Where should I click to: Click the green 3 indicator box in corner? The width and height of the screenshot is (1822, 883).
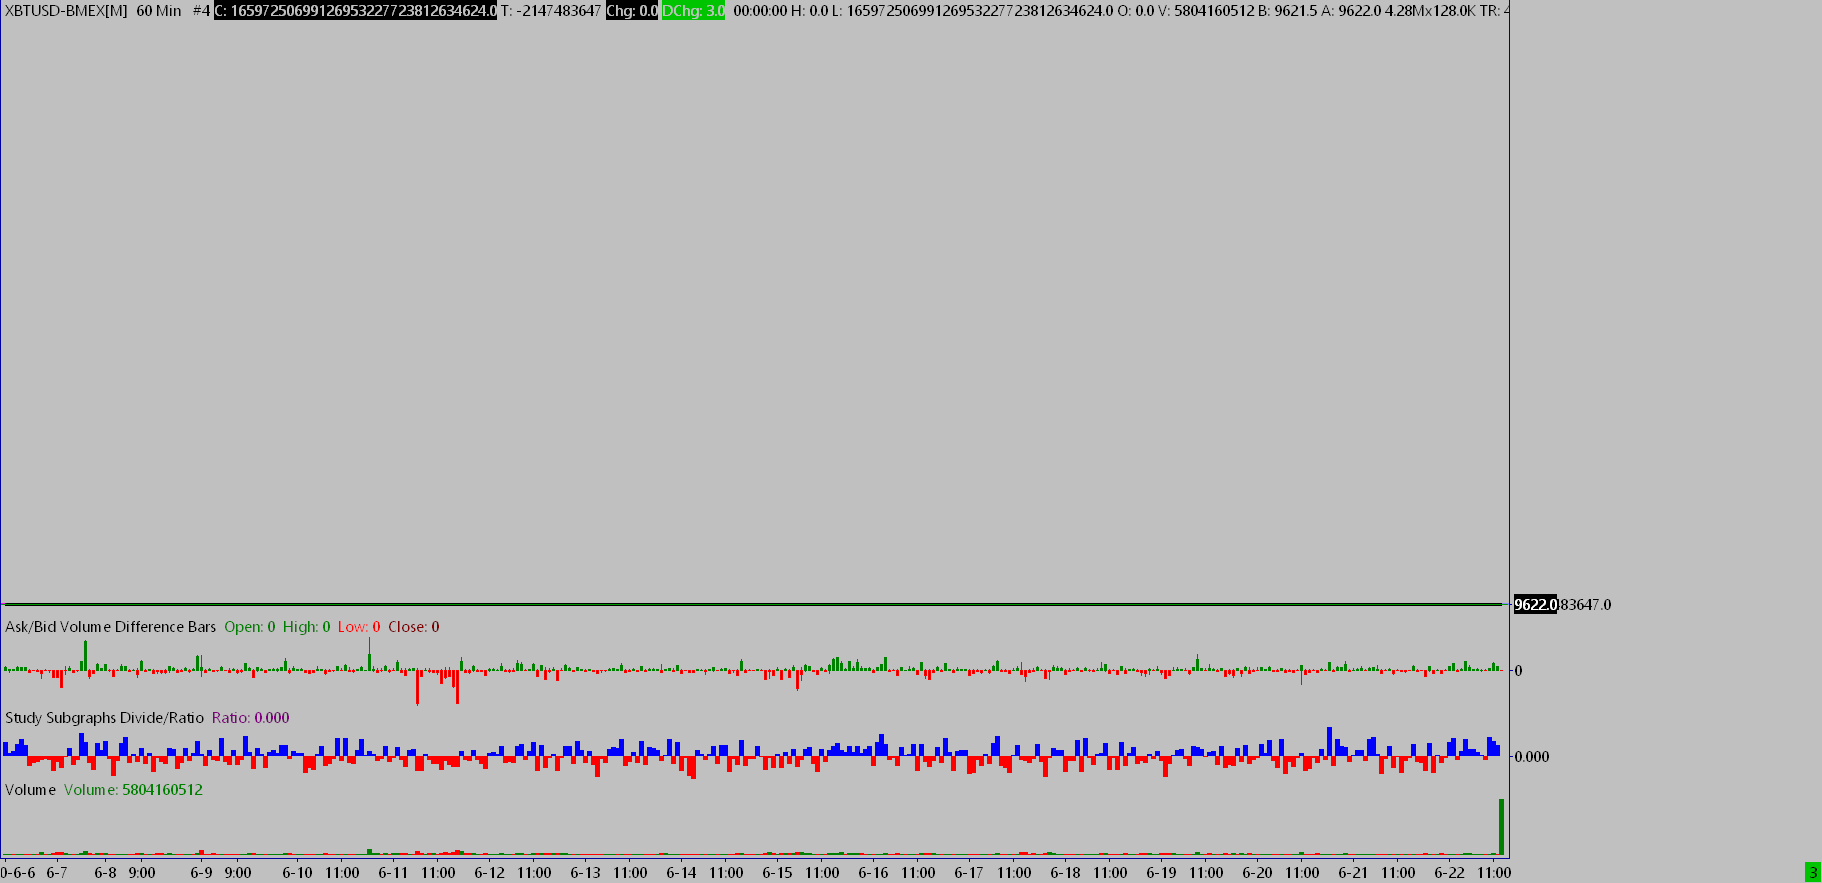coord(1813,872)
